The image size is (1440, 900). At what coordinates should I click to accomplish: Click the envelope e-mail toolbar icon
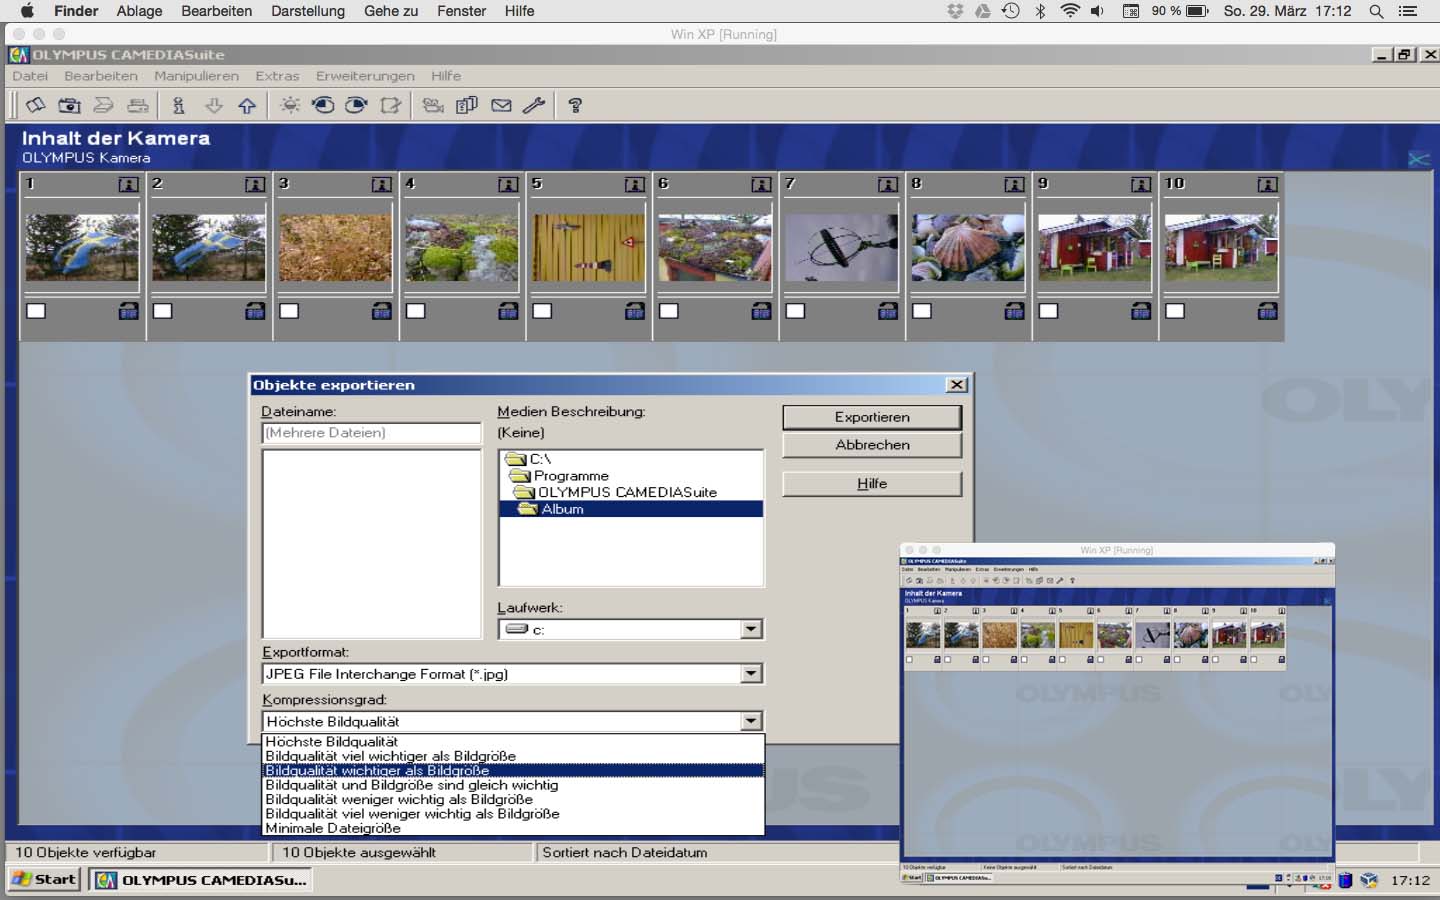501,105
